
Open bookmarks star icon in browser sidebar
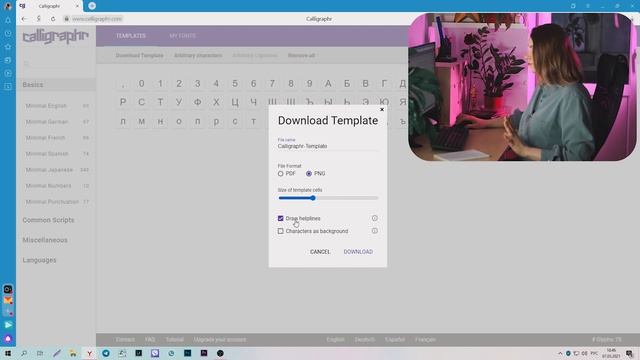pos(8,47)
